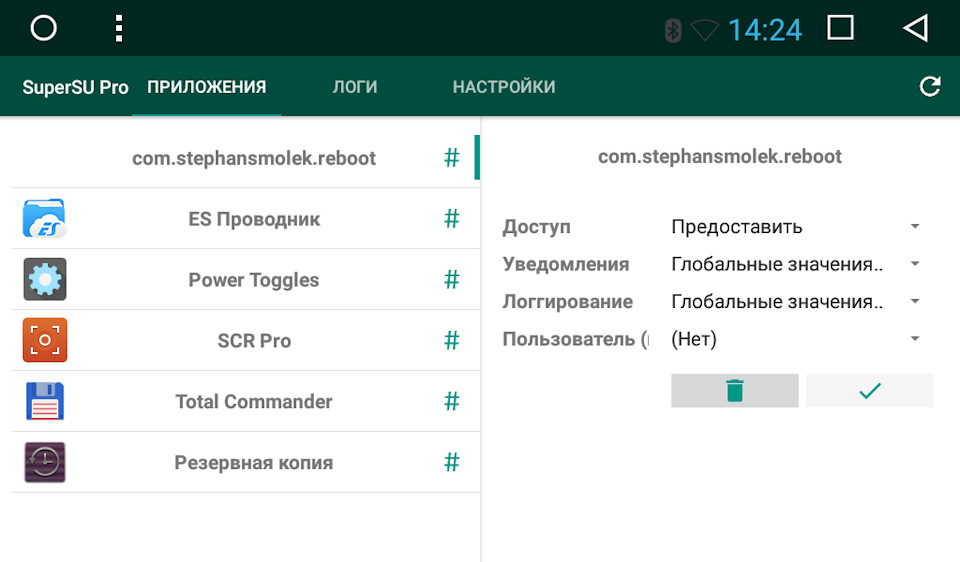960x562 pixels.
Task: Tap the back triangle navigation button
Action: click(x=916, y=28)
